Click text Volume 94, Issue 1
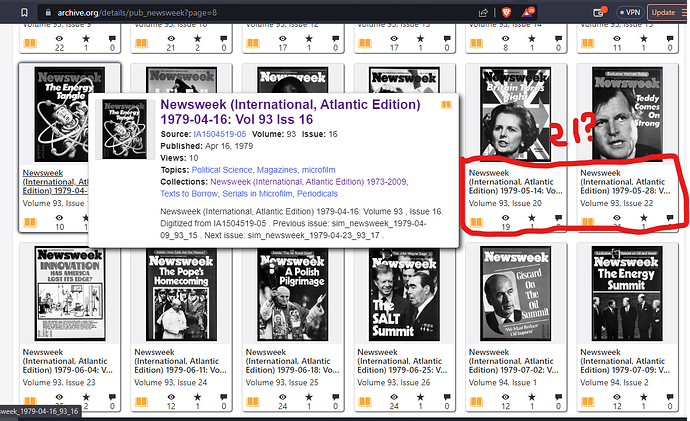 [503, 382]
